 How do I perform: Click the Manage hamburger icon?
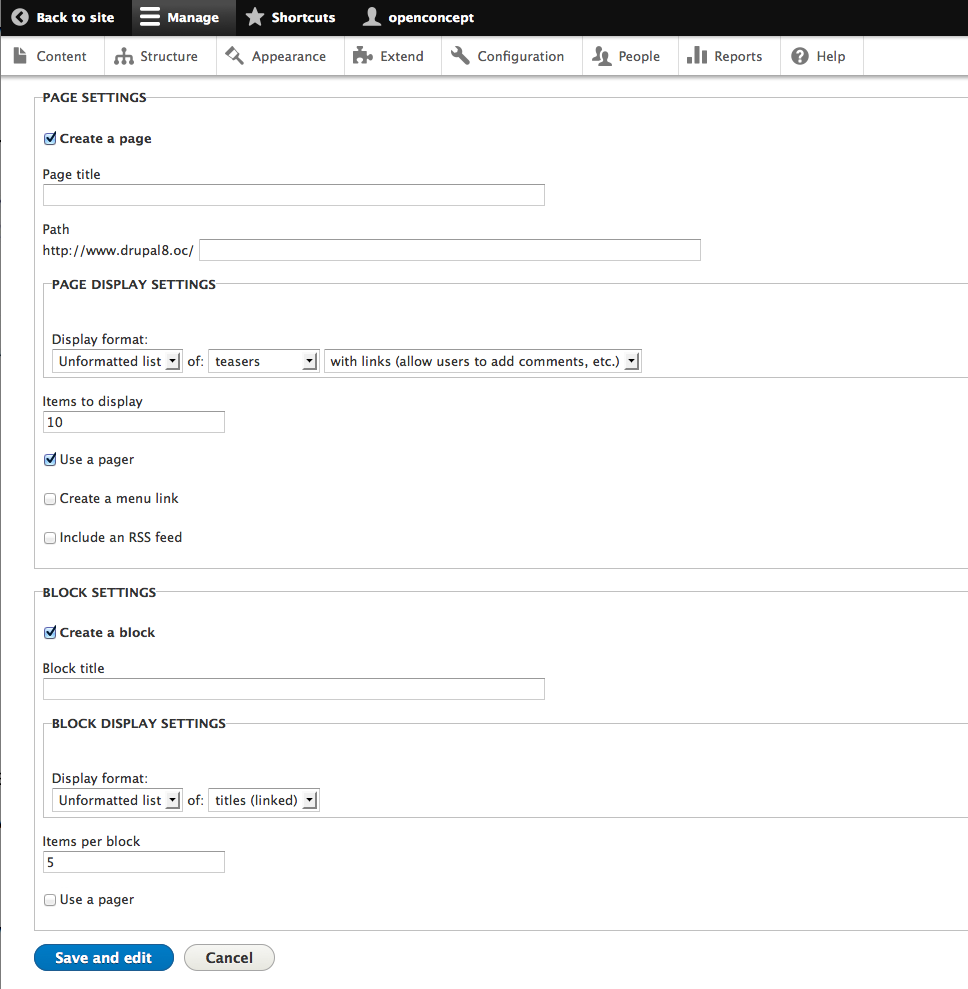point(149,17)
